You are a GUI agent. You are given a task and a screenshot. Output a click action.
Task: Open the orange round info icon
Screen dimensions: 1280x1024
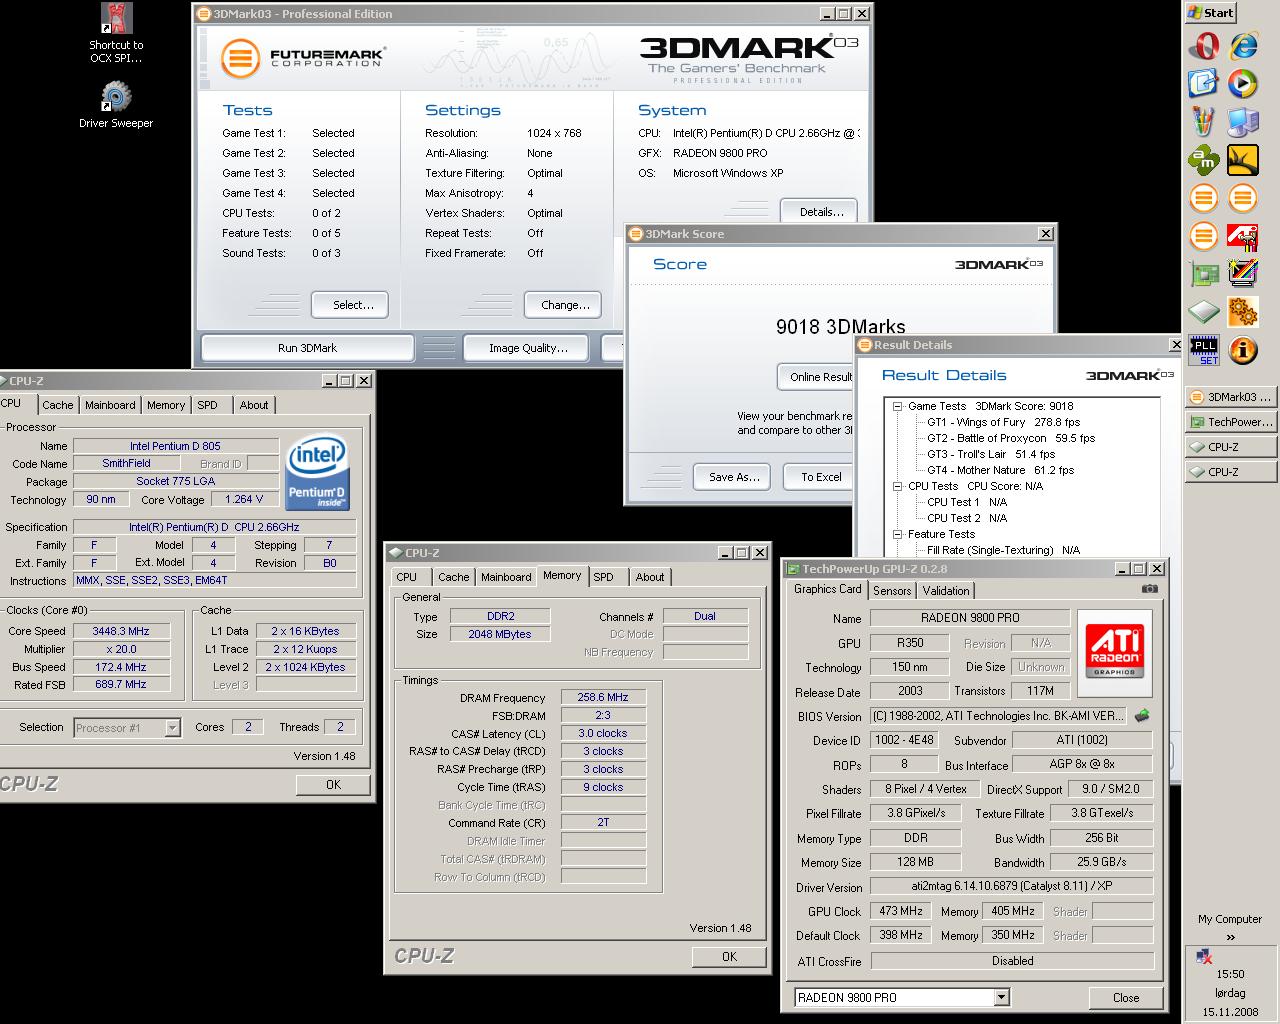click(1243, 350)
